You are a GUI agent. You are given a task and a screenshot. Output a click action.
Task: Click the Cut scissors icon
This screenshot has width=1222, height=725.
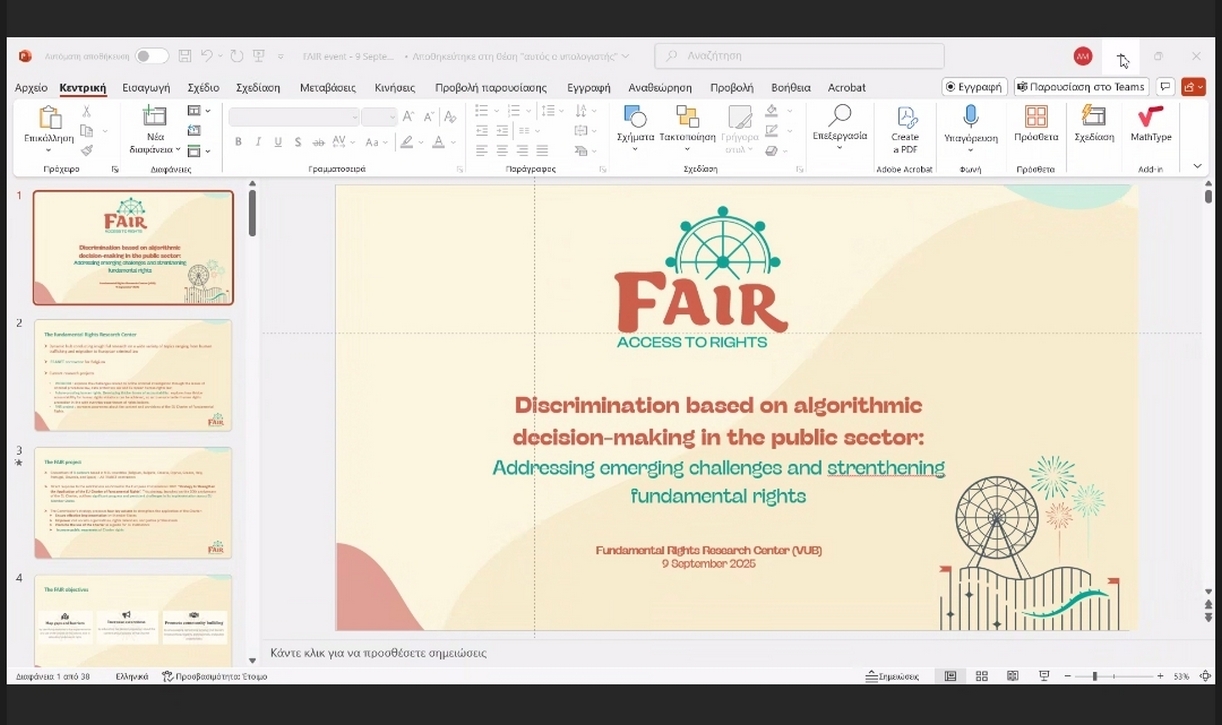tap(86, 112)
